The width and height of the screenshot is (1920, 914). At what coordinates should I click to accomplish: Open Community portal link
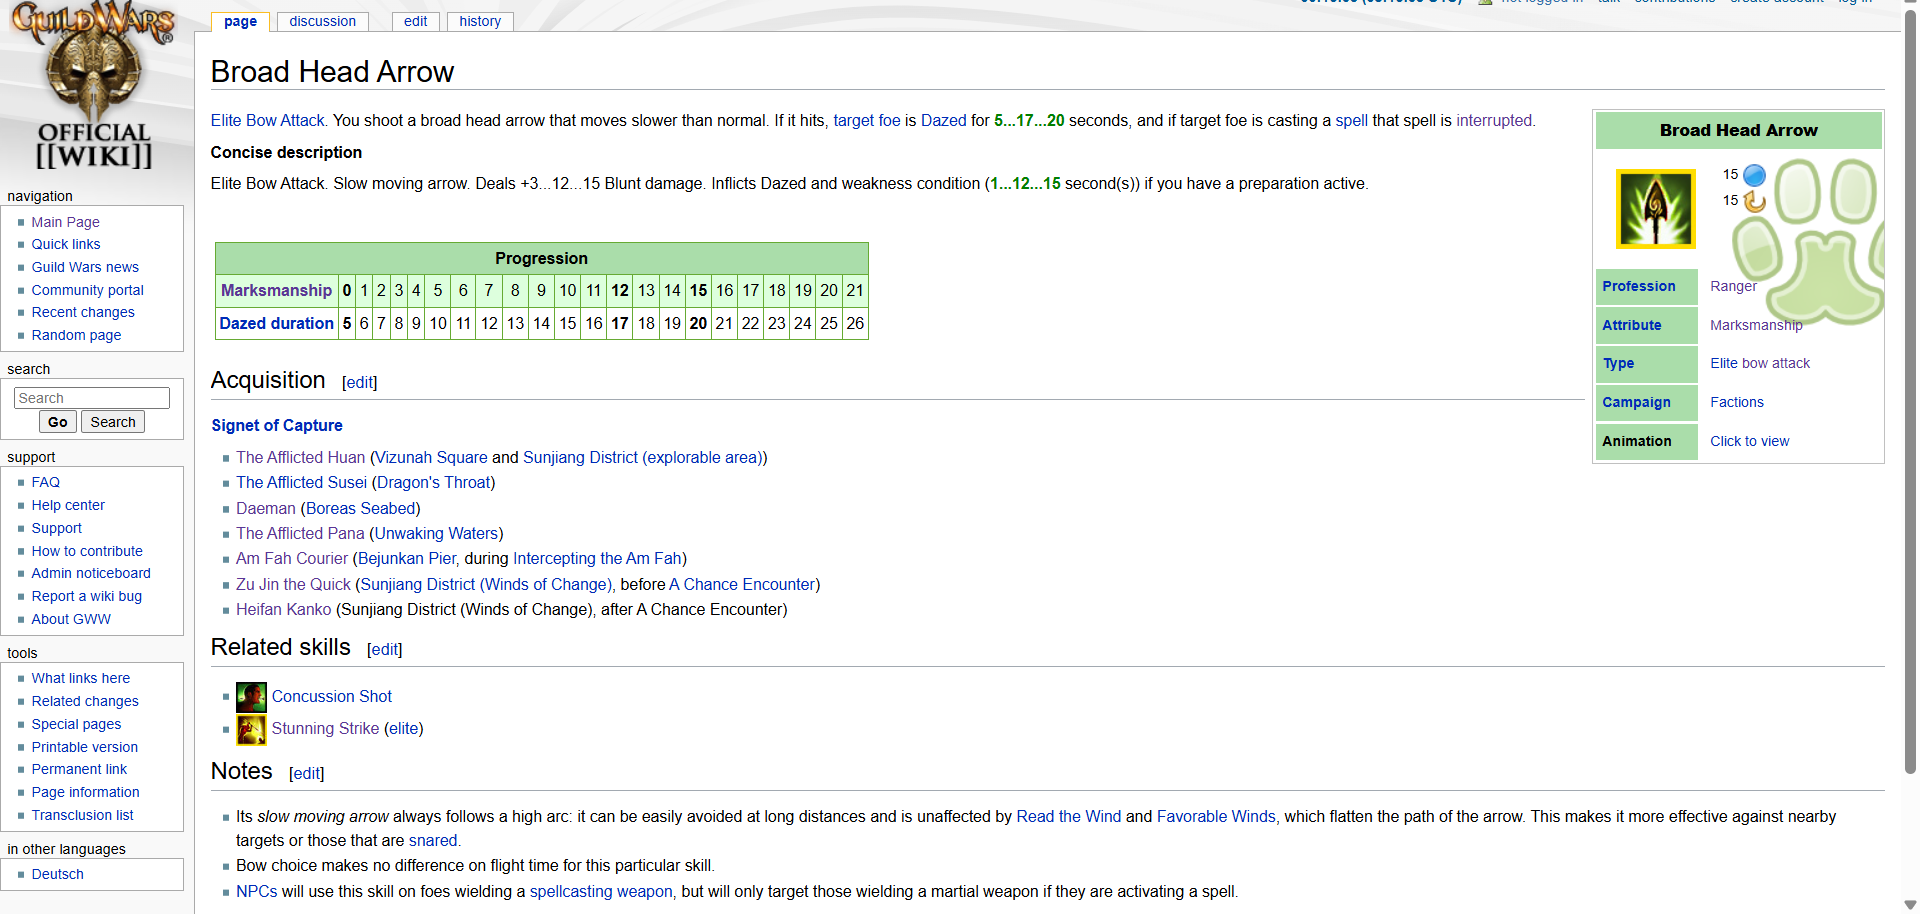(88, 290)
